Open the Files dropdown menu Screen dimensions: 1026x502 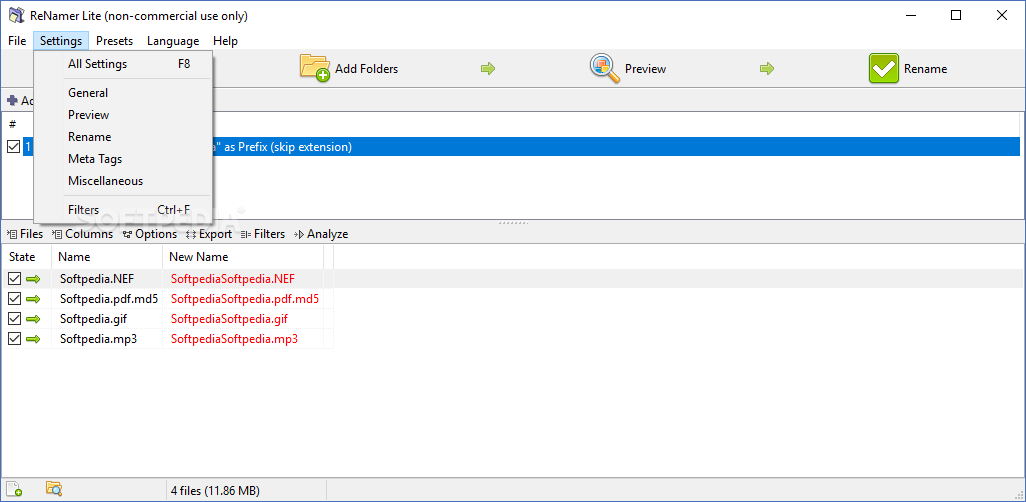[x=25, y=234]
